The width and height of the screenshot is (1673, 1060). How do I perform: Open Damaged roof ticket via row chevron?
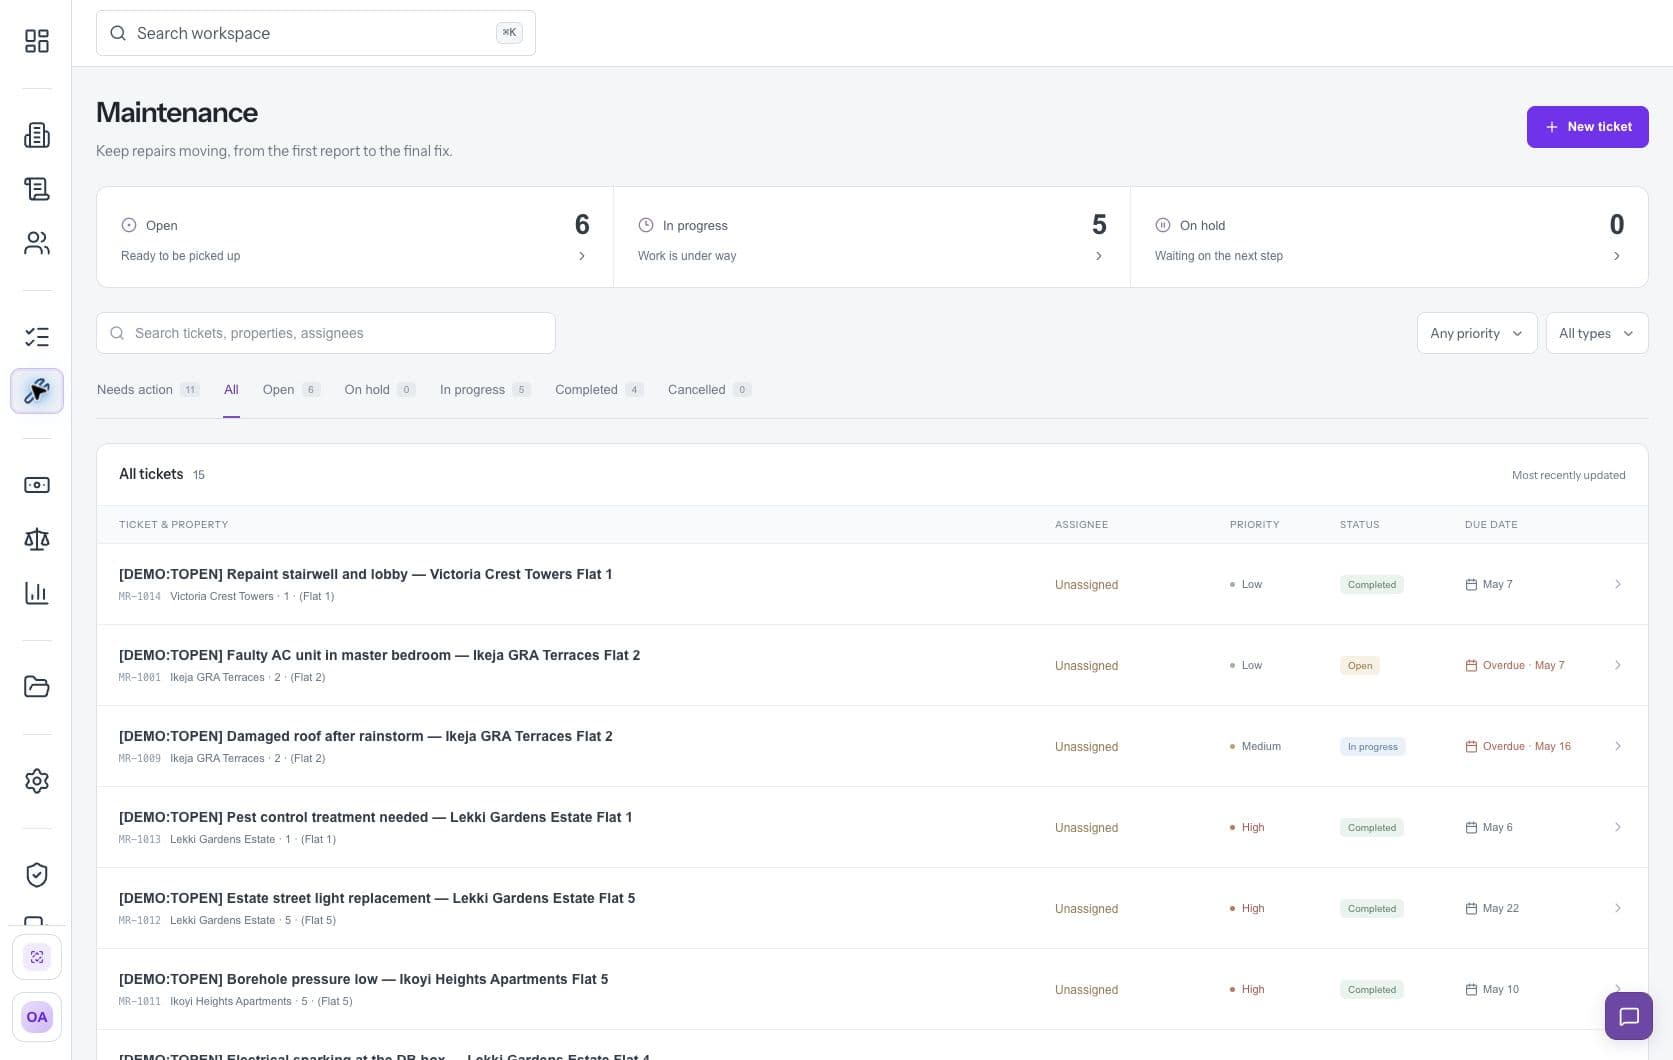click(1617, 746)
